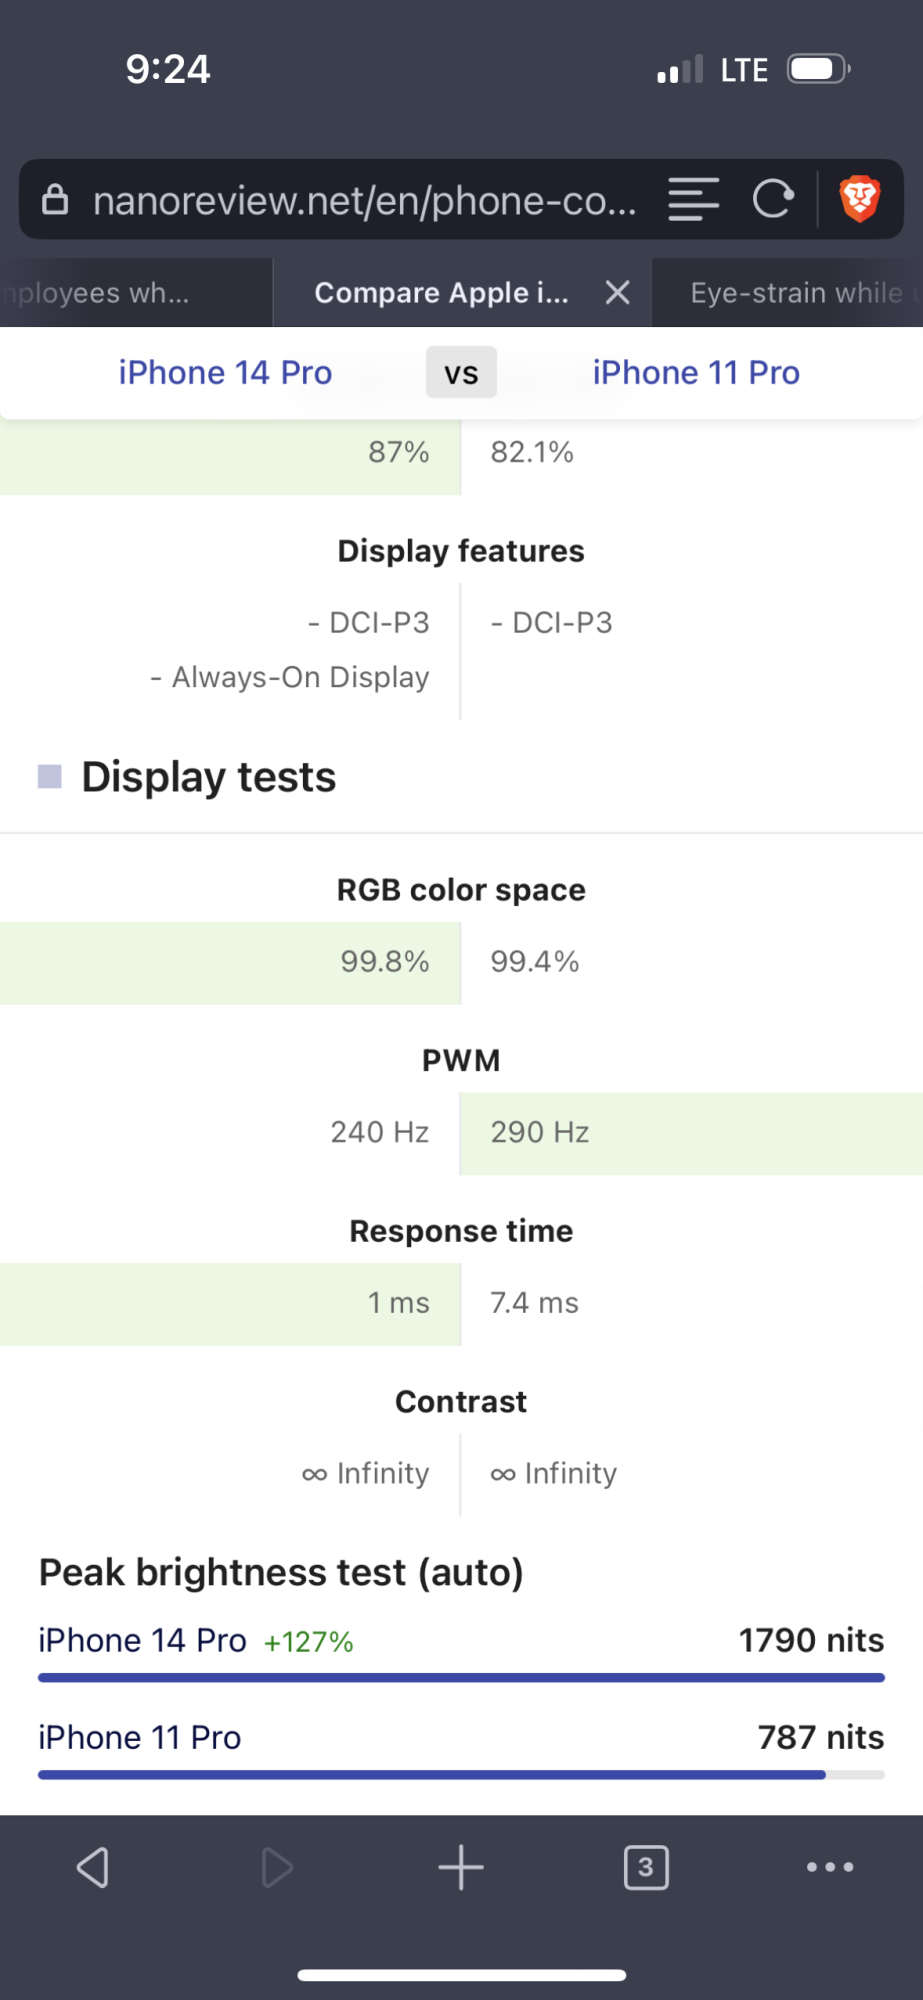This screenshot has width=923, height=2000.
Task: Open the tab switcher showing 3 tabs
Action: tap(646, 1867)
